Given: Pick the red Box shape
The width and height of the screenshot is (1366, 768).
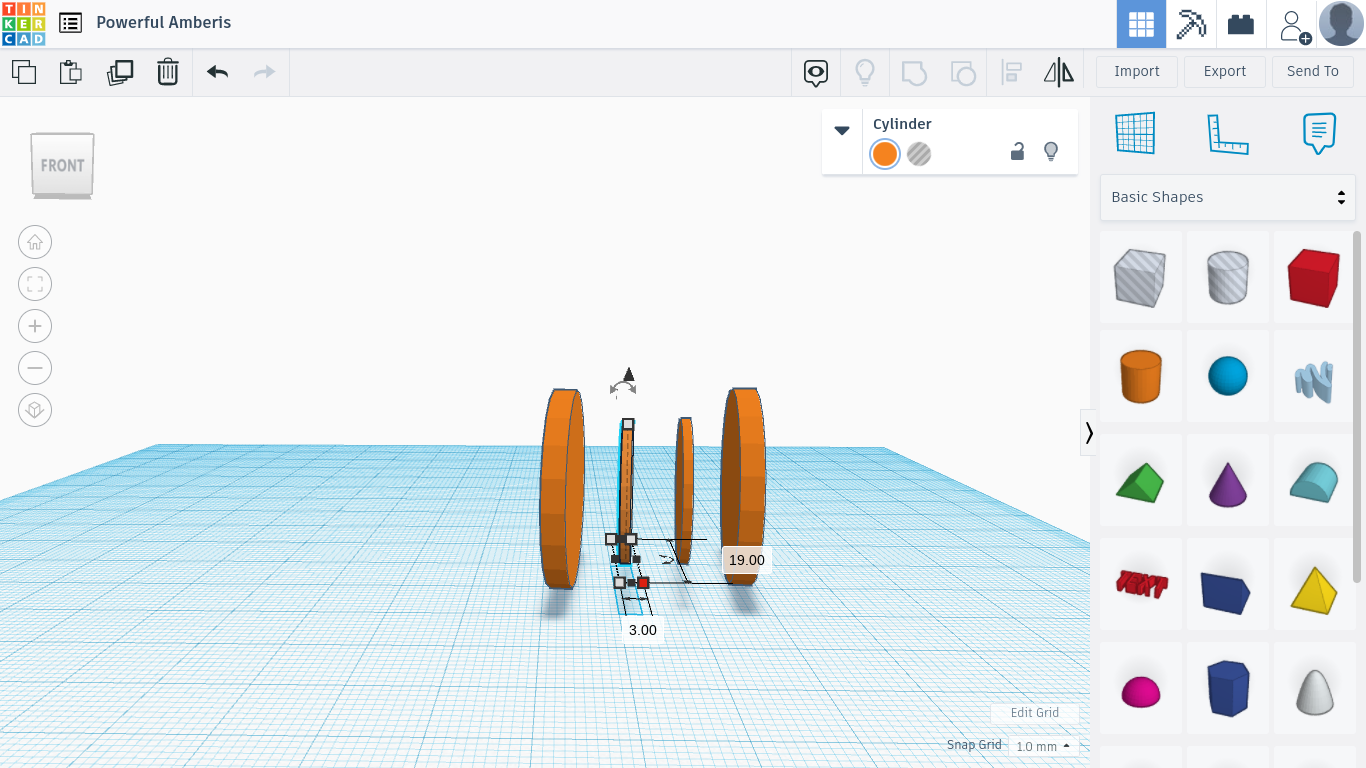Looking at the screenshot, I should (1314, 277).
